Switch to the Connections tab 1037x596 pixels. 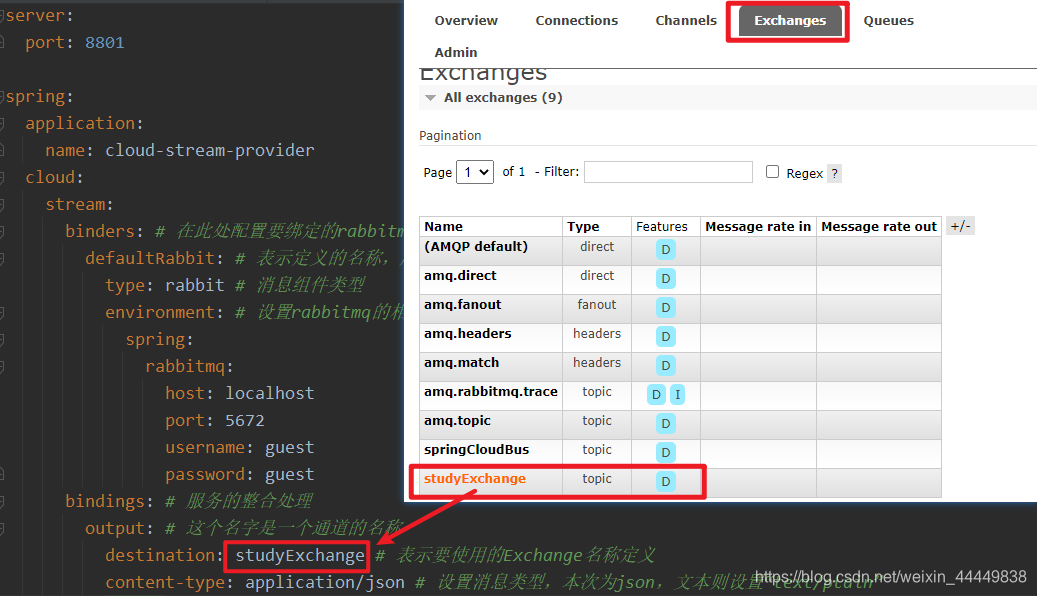[577, 21]
